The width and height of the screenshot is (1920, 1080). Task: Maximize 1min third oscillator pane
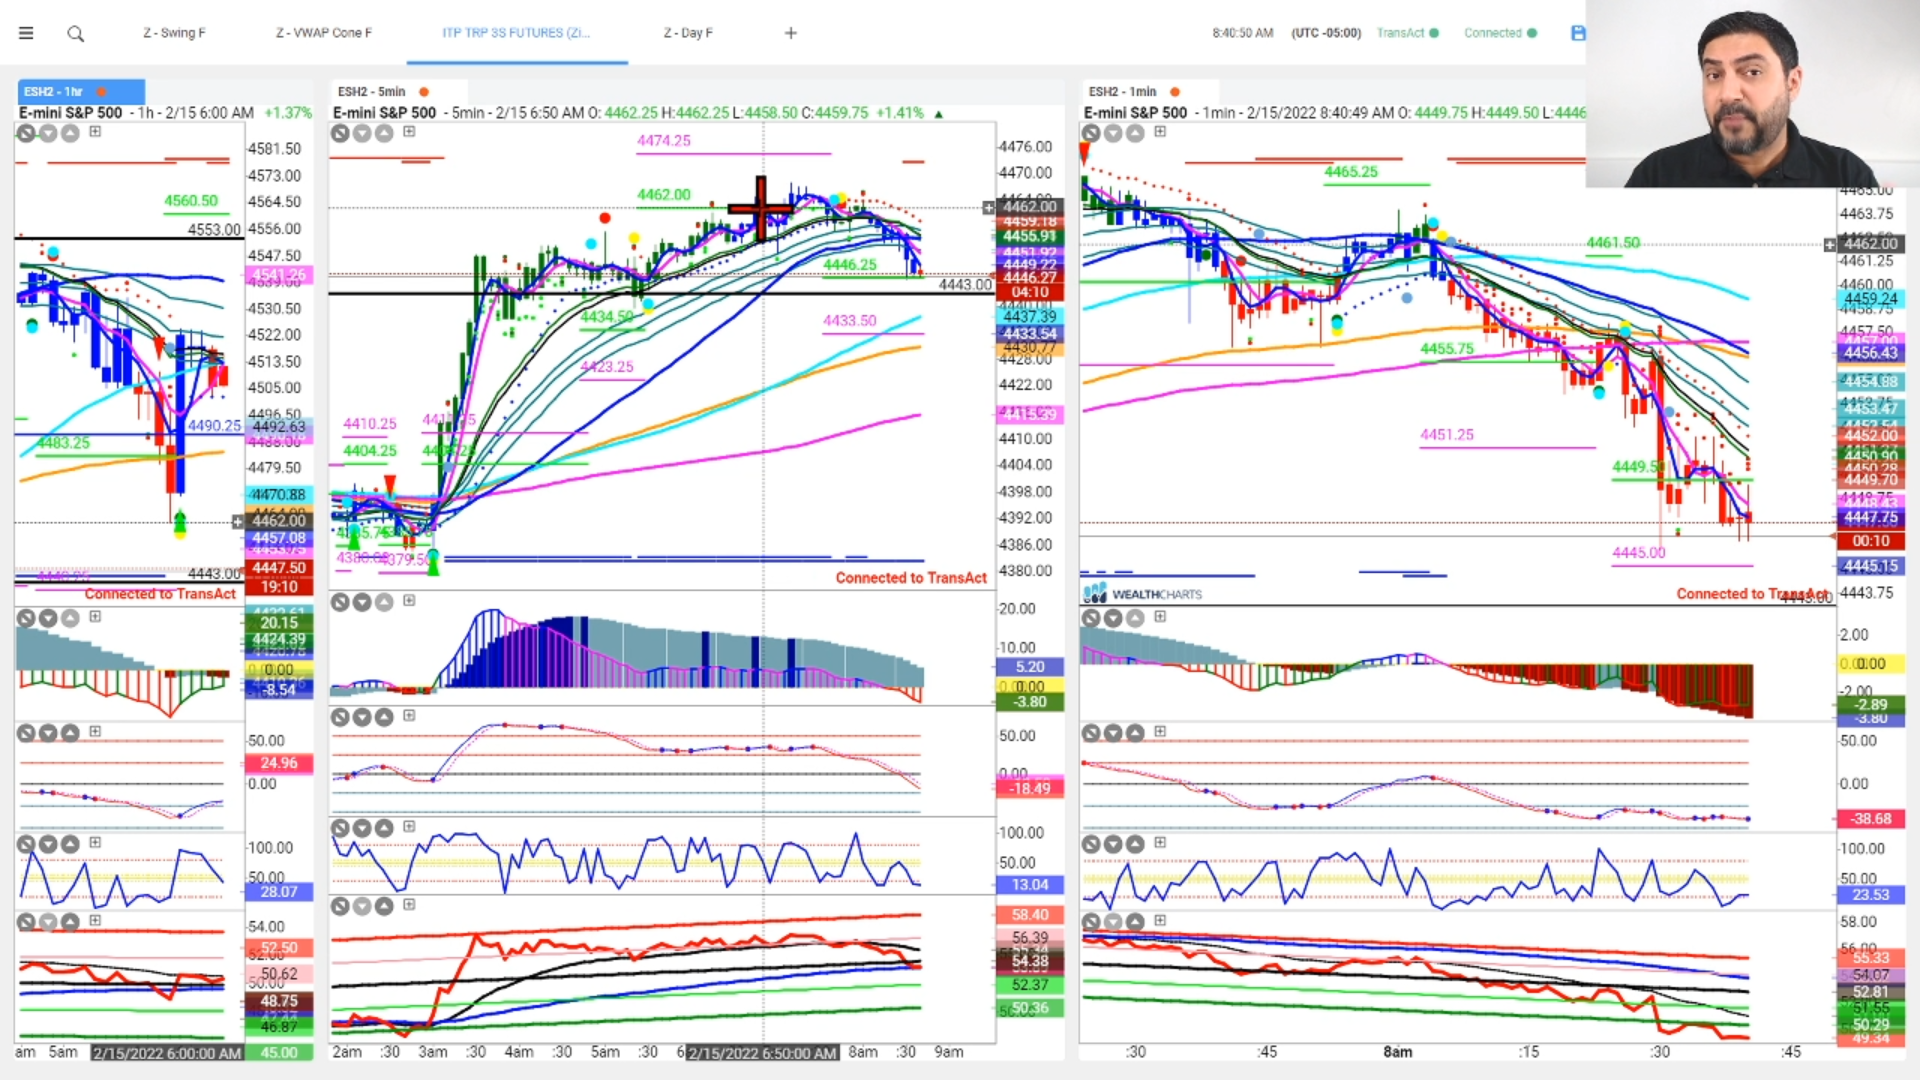1160,842
